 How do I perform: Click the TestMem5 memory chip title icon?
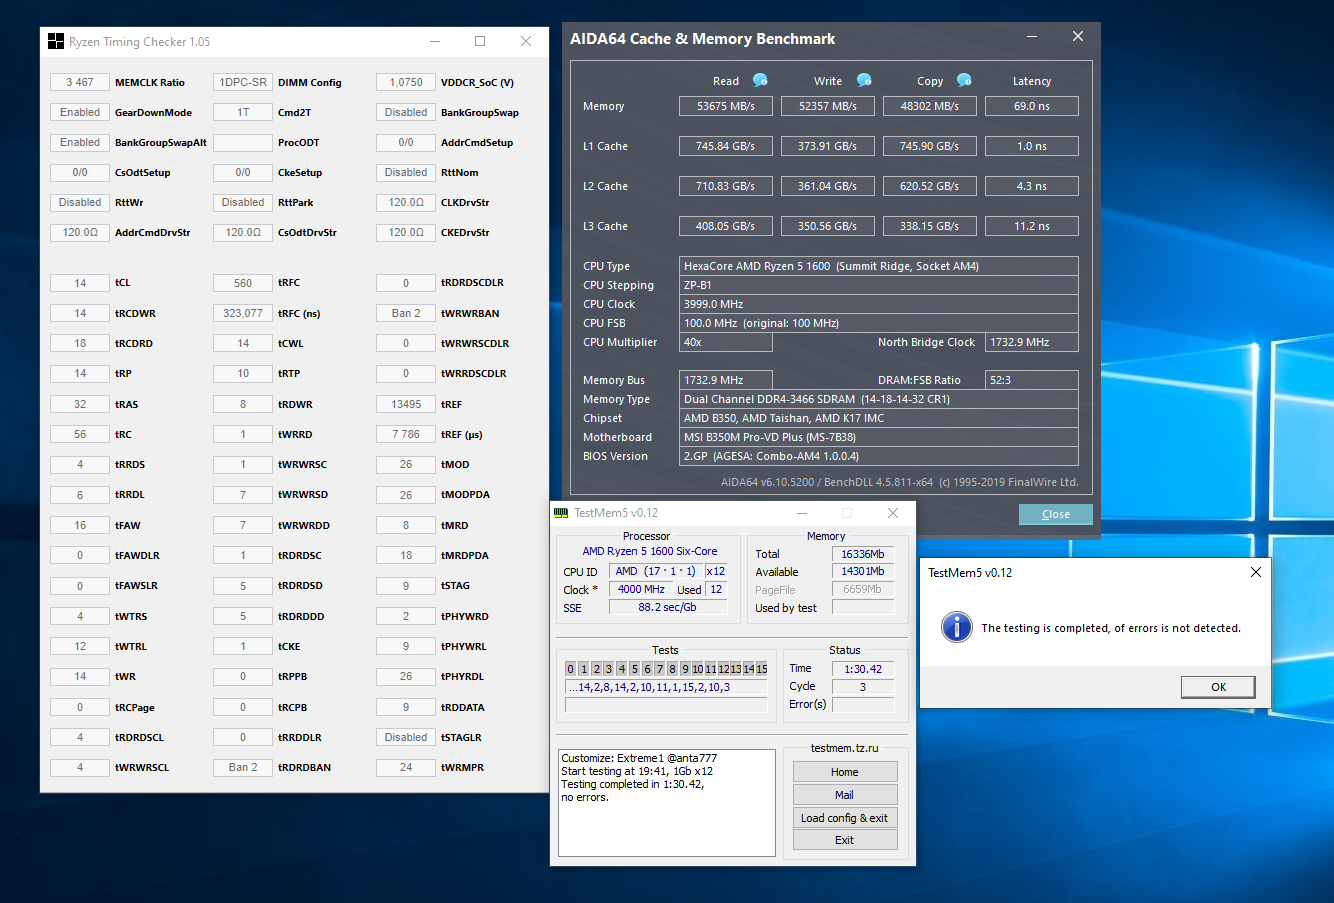(x=561, y=513)
